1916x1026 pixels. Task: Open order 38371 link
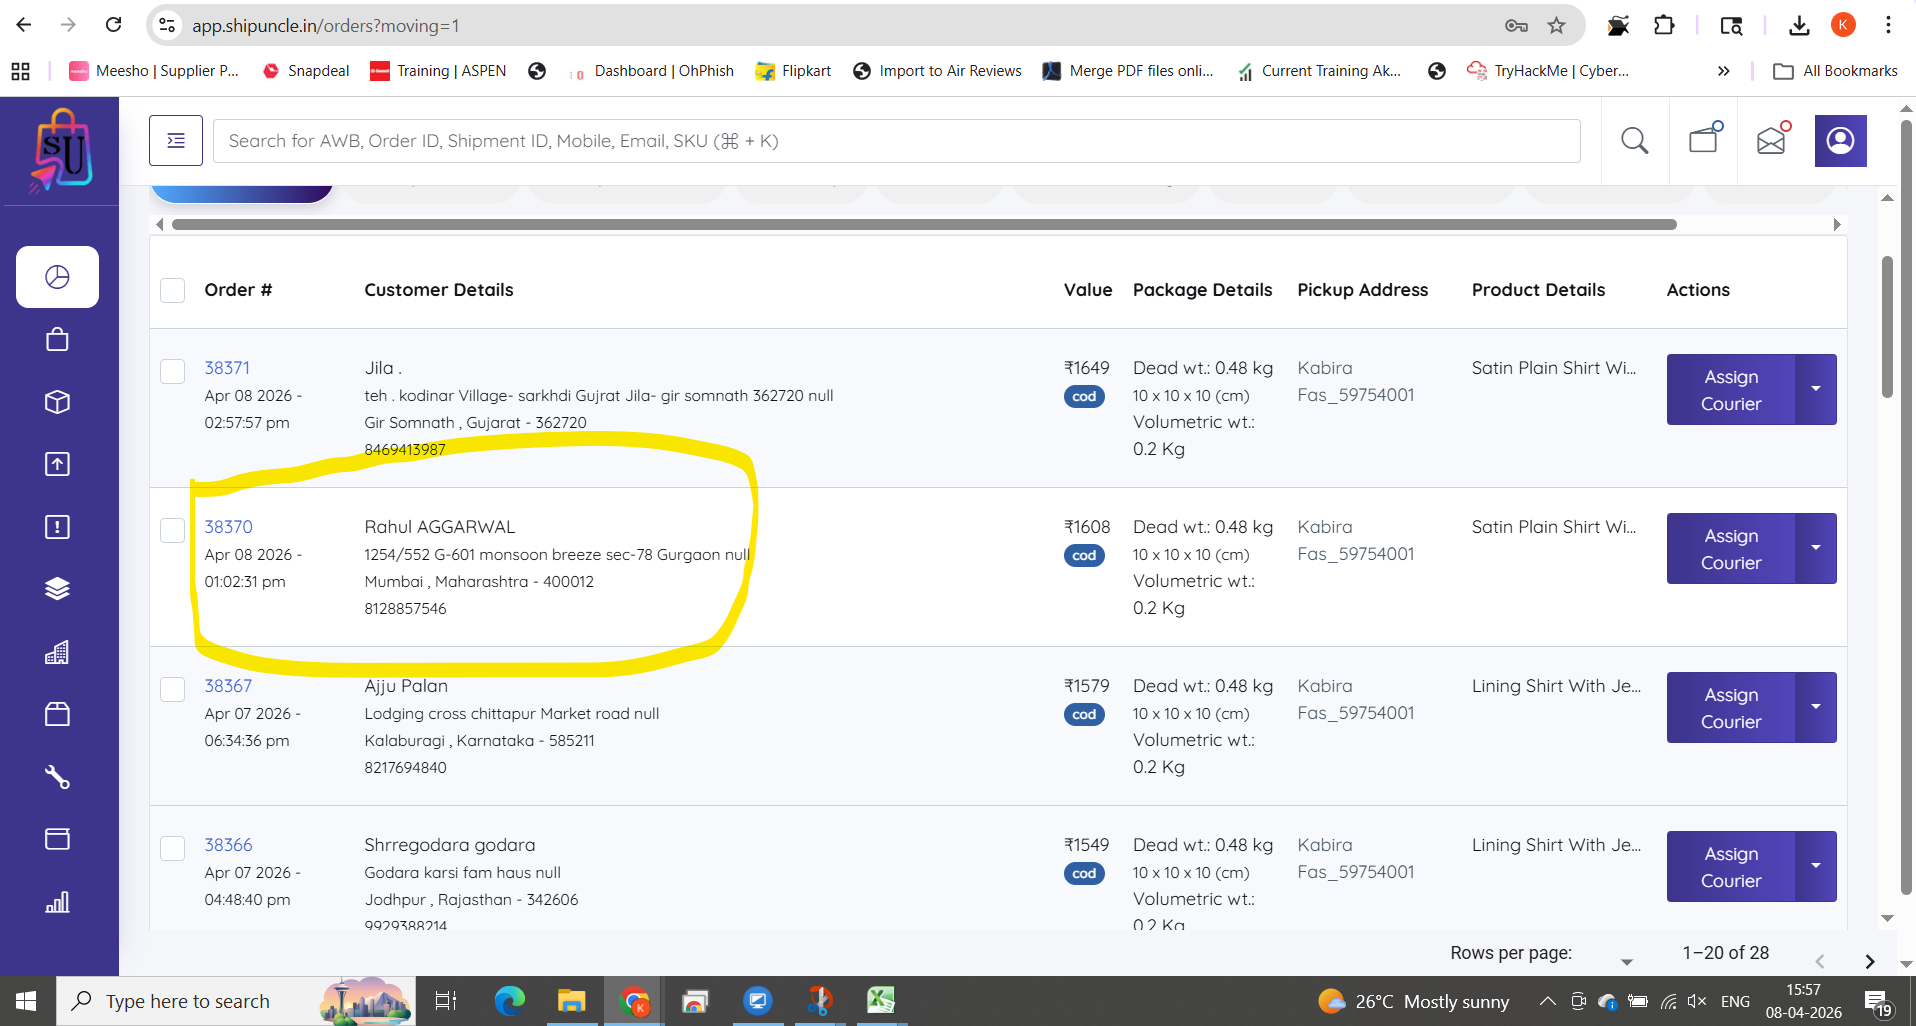(x=227, y=368)
